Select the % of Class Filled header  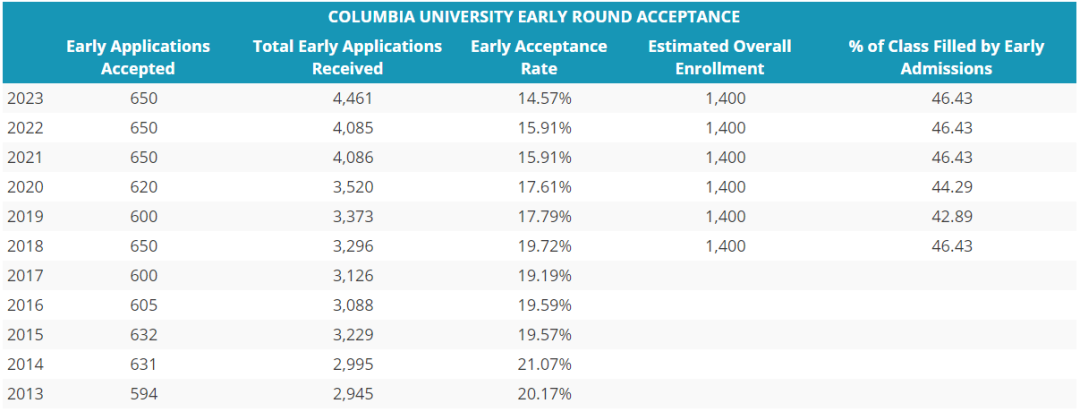(x=946, y=57)
